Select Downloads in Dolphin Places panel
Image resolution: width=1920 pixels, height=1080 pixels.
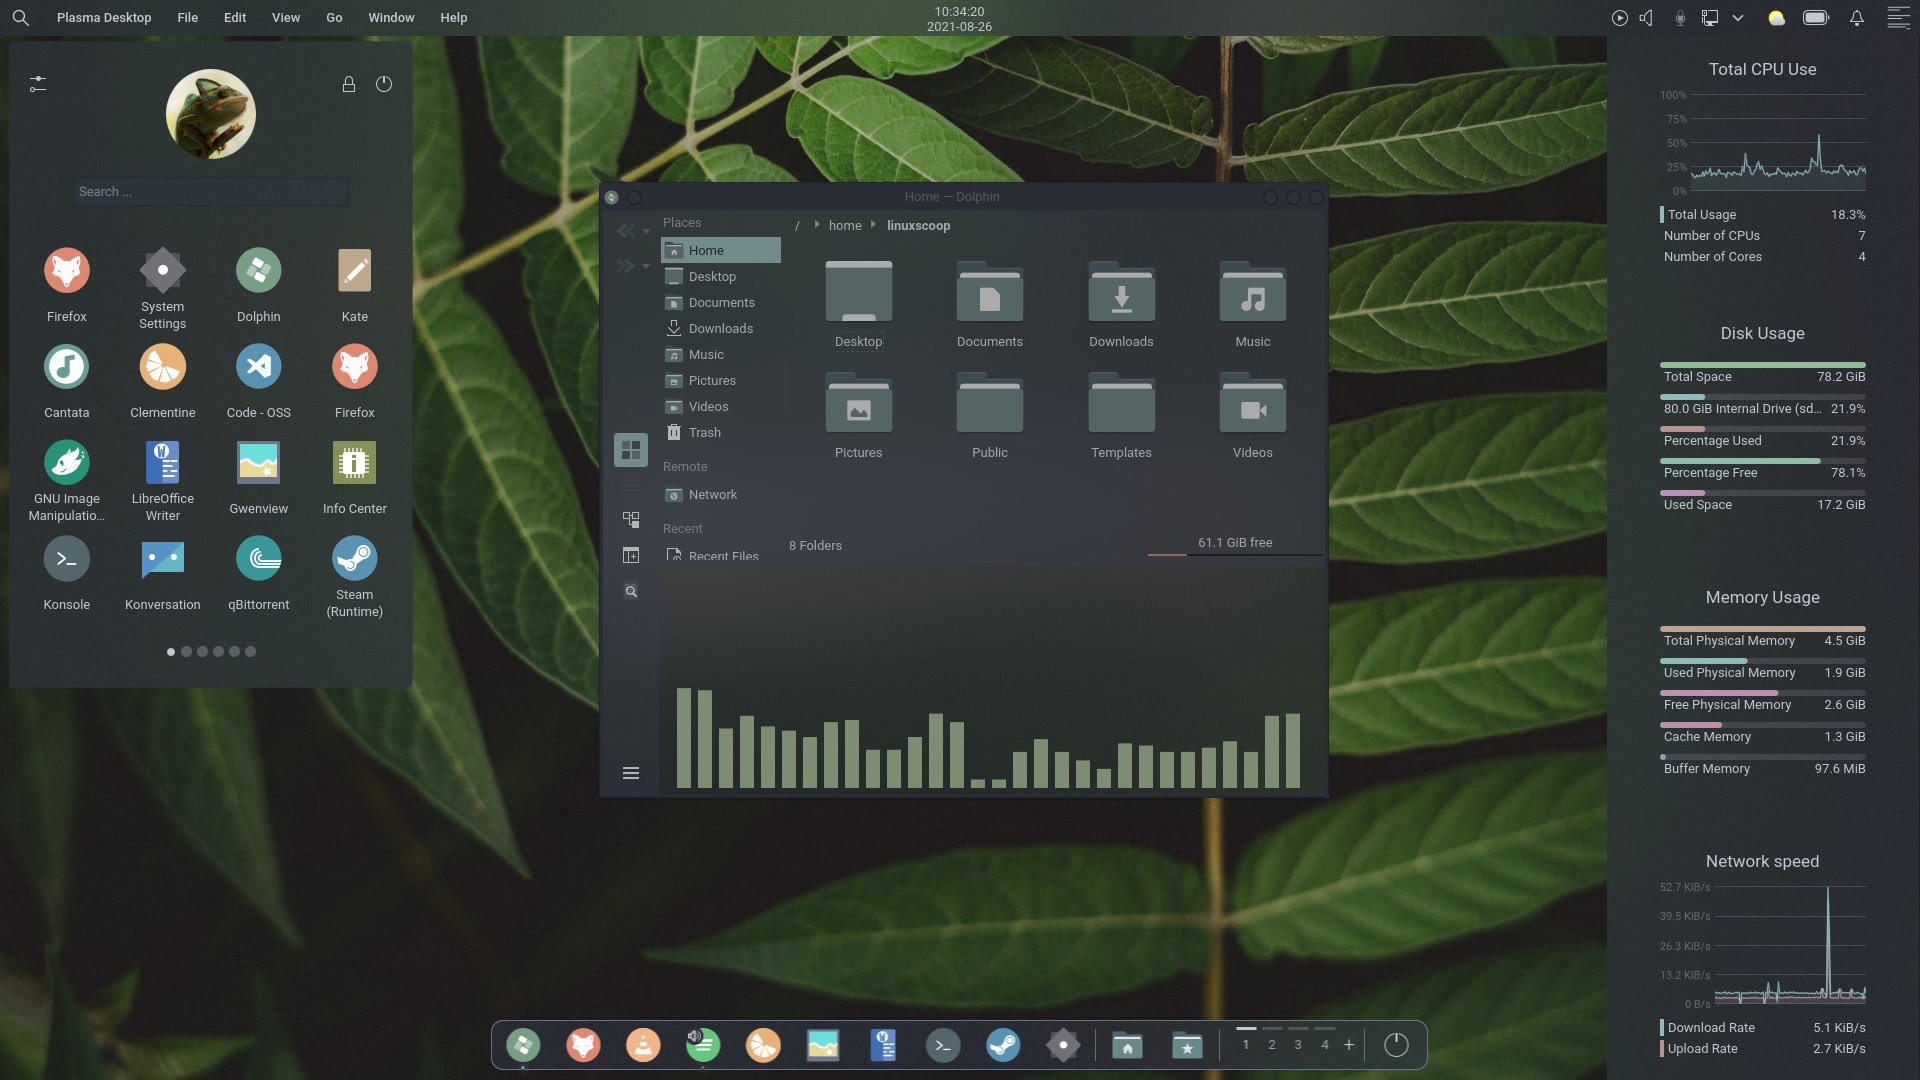coord(720,329)
